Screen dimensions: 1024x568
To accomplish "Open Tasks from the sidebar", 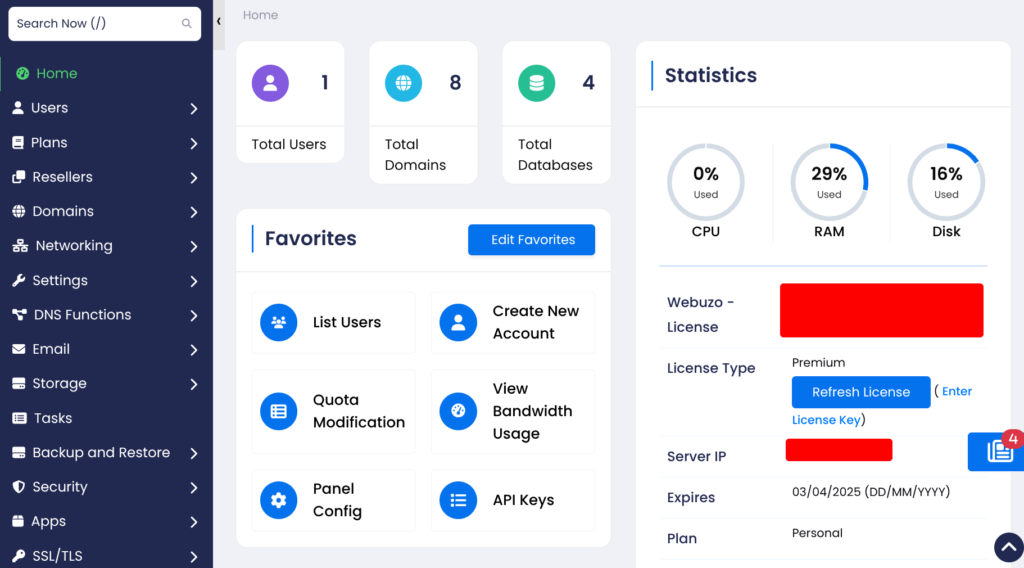I will point(52,418).
